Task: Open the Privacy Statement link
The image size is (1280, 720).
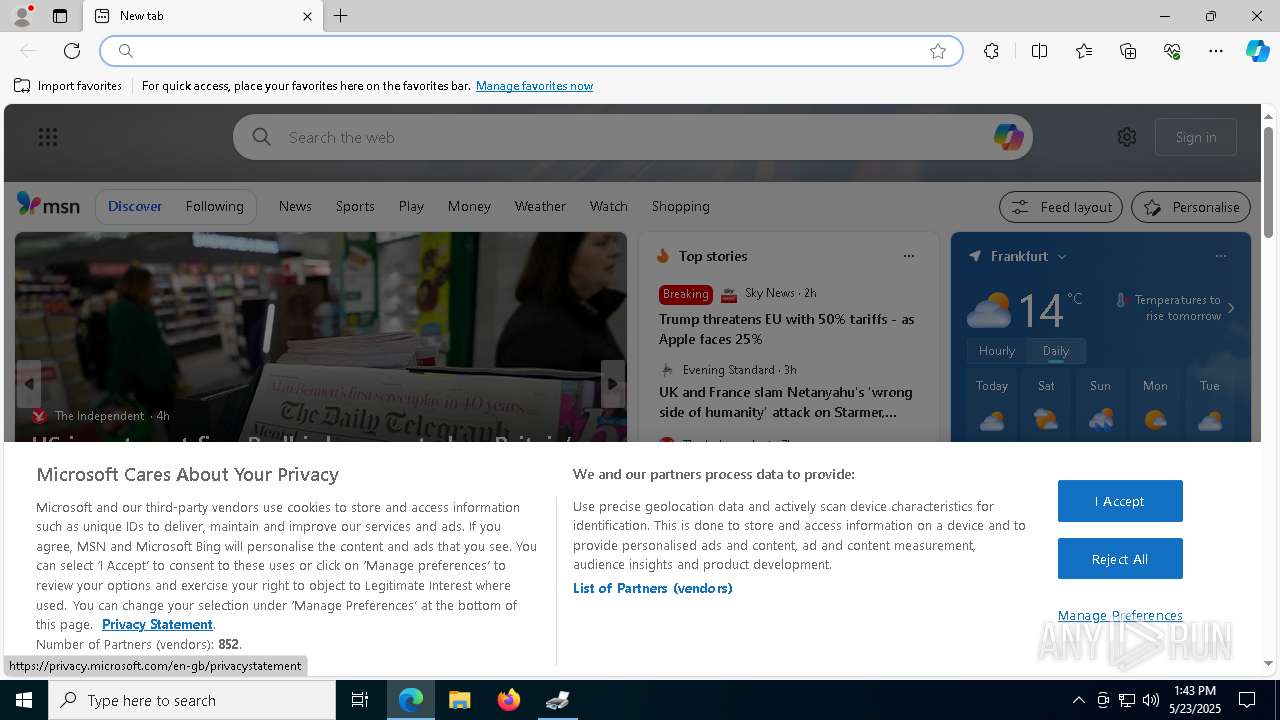Action: pyautogui.click(x=157, y=624)
